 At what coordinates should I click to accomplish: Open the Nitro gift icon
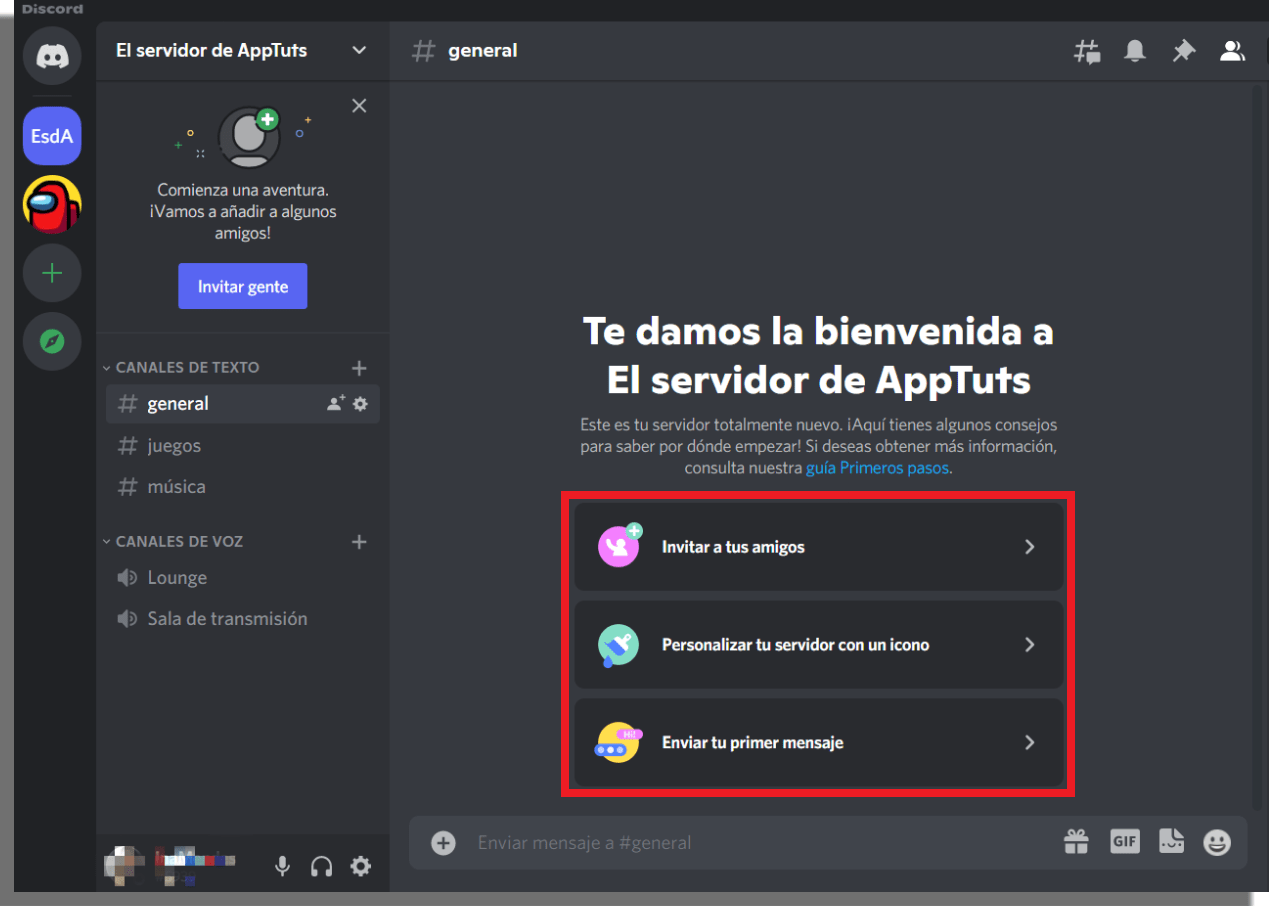click(1076, 843)
